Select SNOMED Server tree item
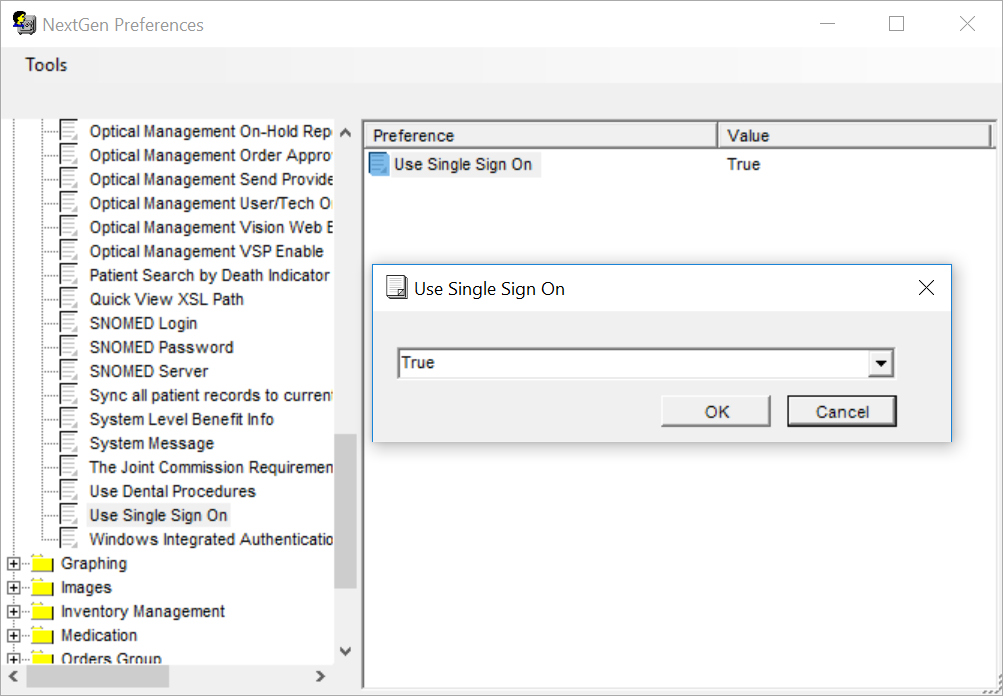 coord(148,371)
